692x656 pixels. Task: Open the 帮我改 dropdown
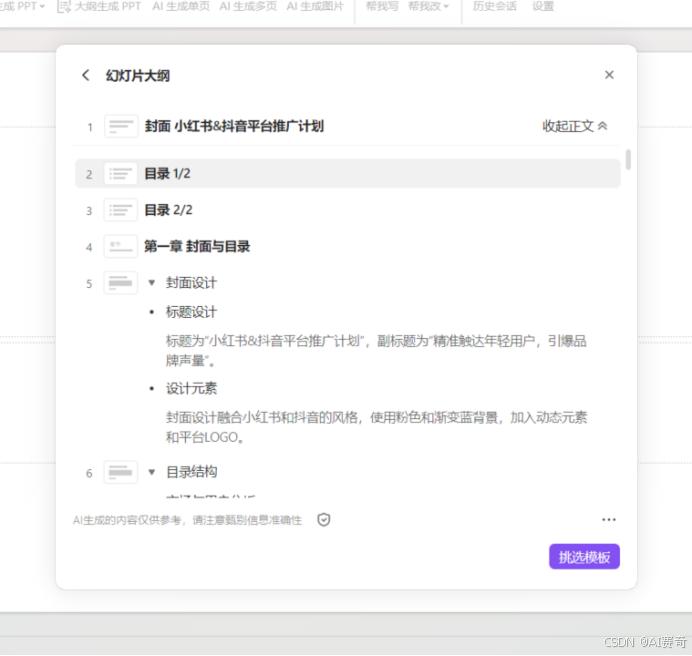[429, 7]
